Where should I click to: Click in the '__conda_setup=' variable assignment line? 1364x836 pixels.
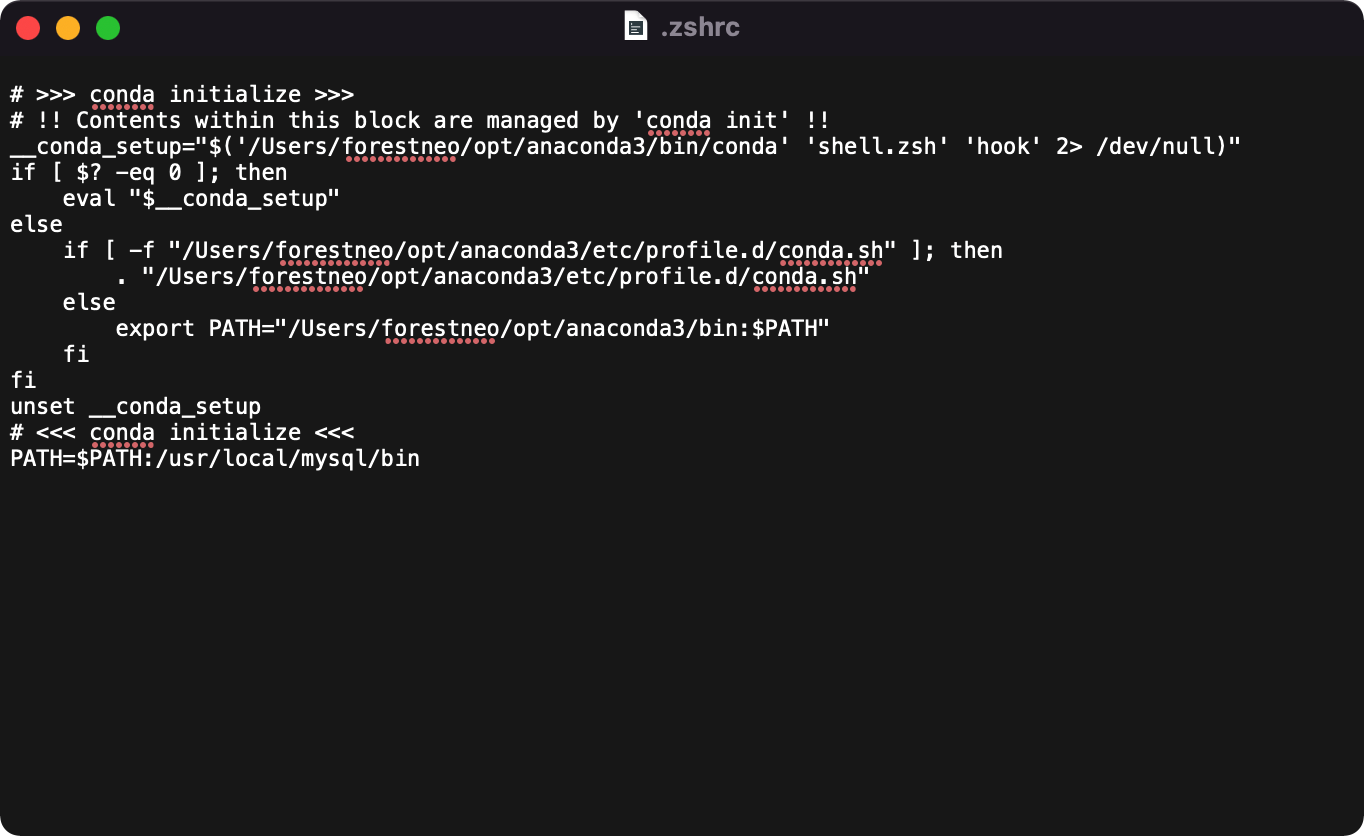tap(625, 147)
